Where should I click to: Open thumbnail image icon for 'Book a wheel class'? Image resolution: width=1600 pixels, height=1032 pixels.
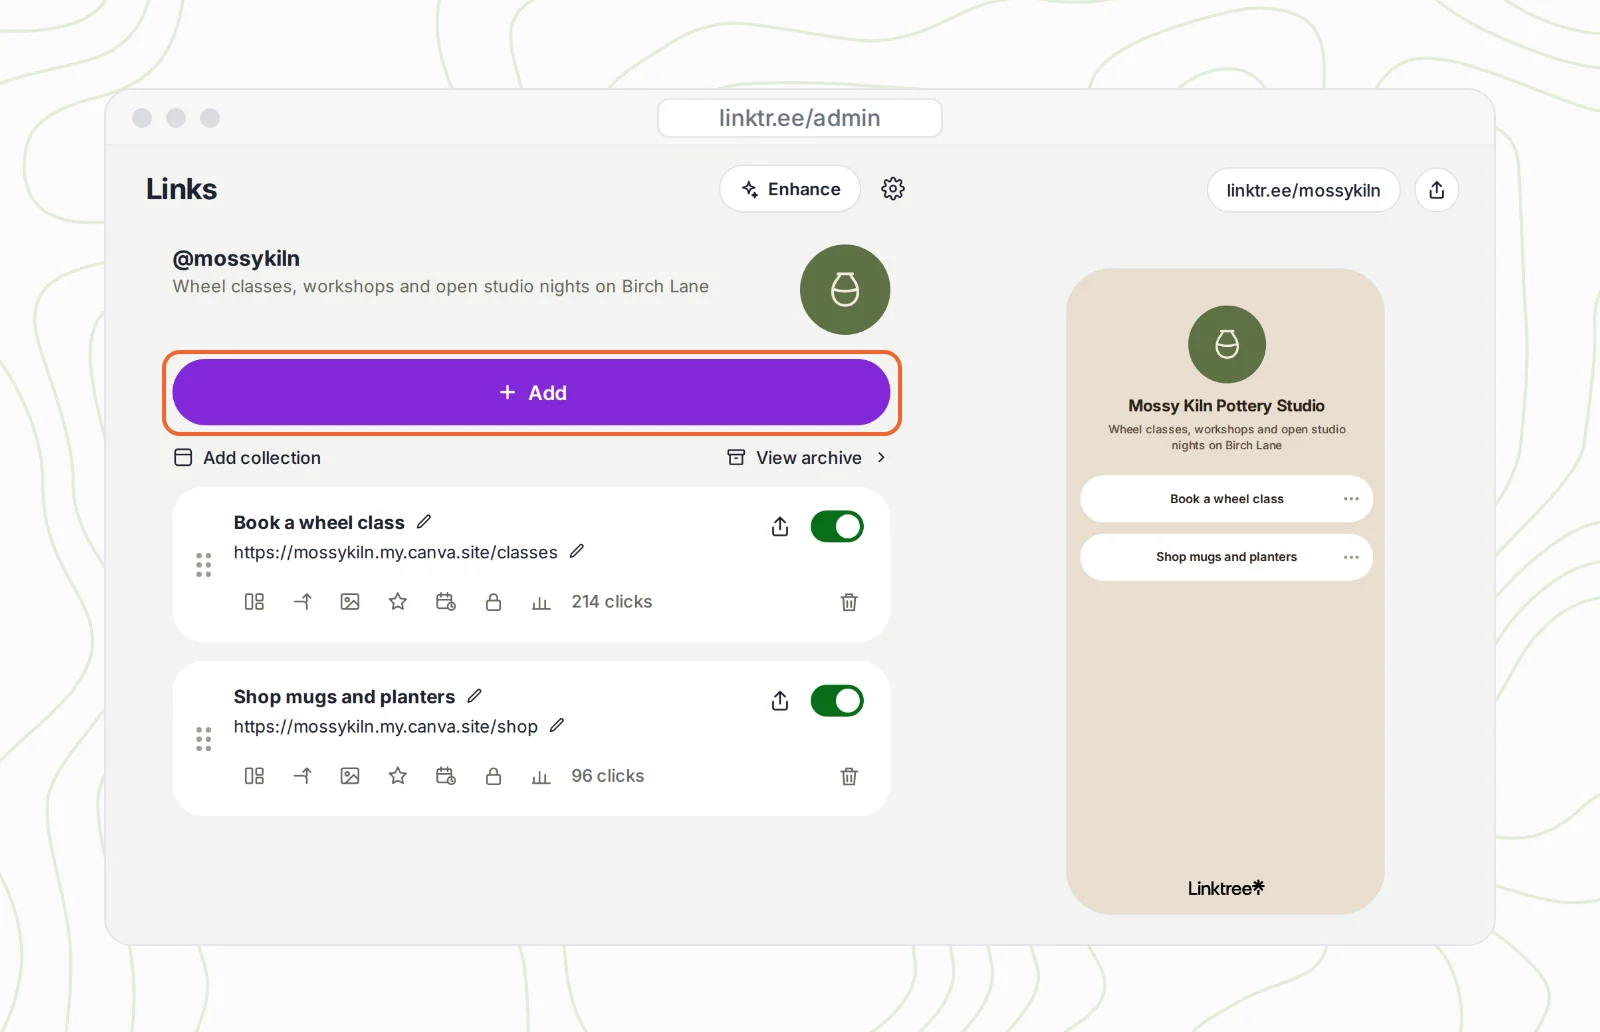tap(350, 602)
